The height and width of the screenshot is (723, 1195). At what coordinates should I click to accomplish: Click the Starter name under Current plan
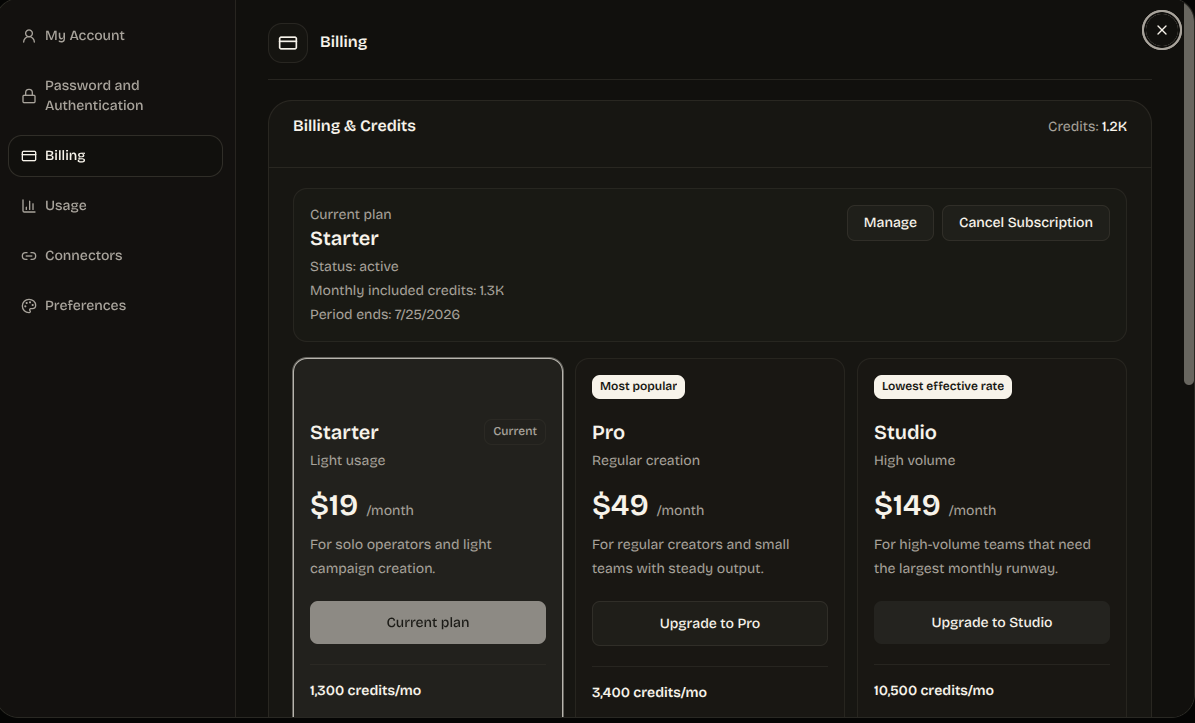344,238
